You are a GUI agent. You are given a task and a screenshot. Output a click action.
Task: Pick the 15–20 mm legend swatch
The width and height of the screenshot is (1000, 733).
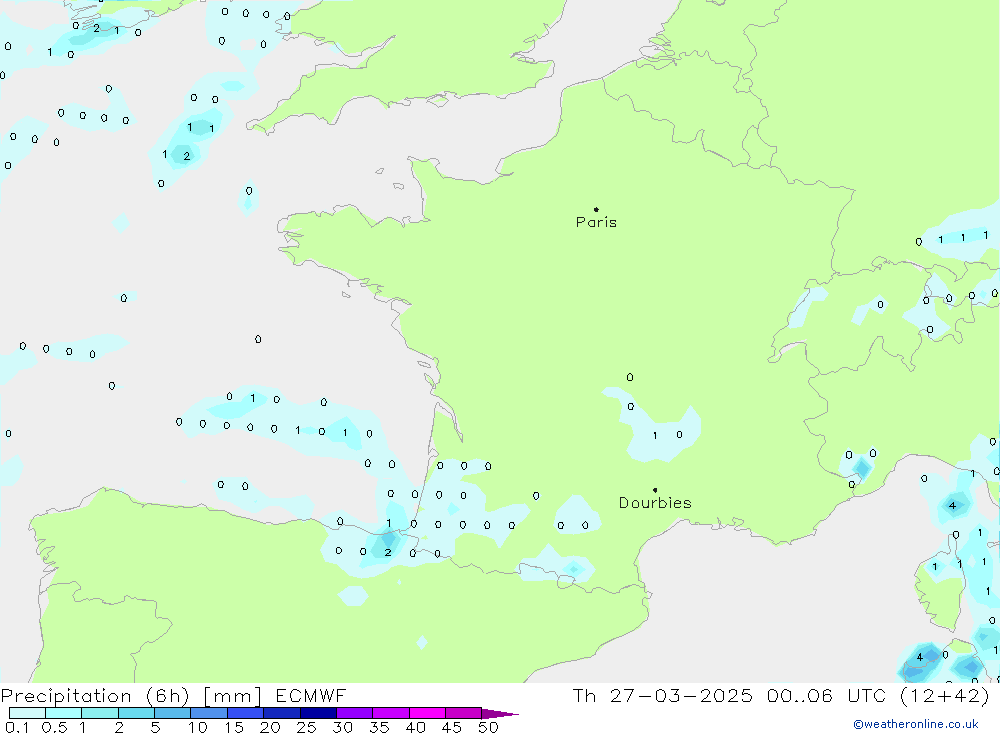[246, 713]
